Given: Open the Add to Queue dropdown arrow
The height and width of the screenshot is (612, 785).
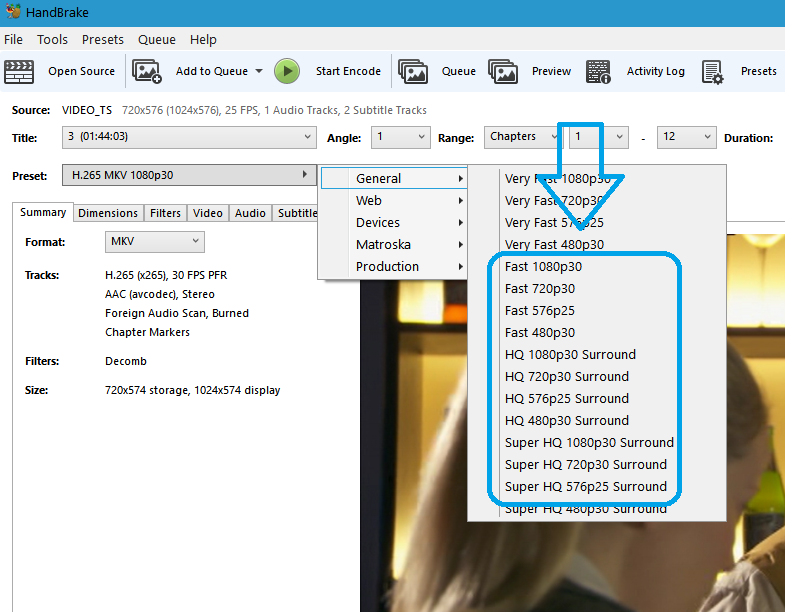Looking at the screenshot, I should (x=259, y=71).
